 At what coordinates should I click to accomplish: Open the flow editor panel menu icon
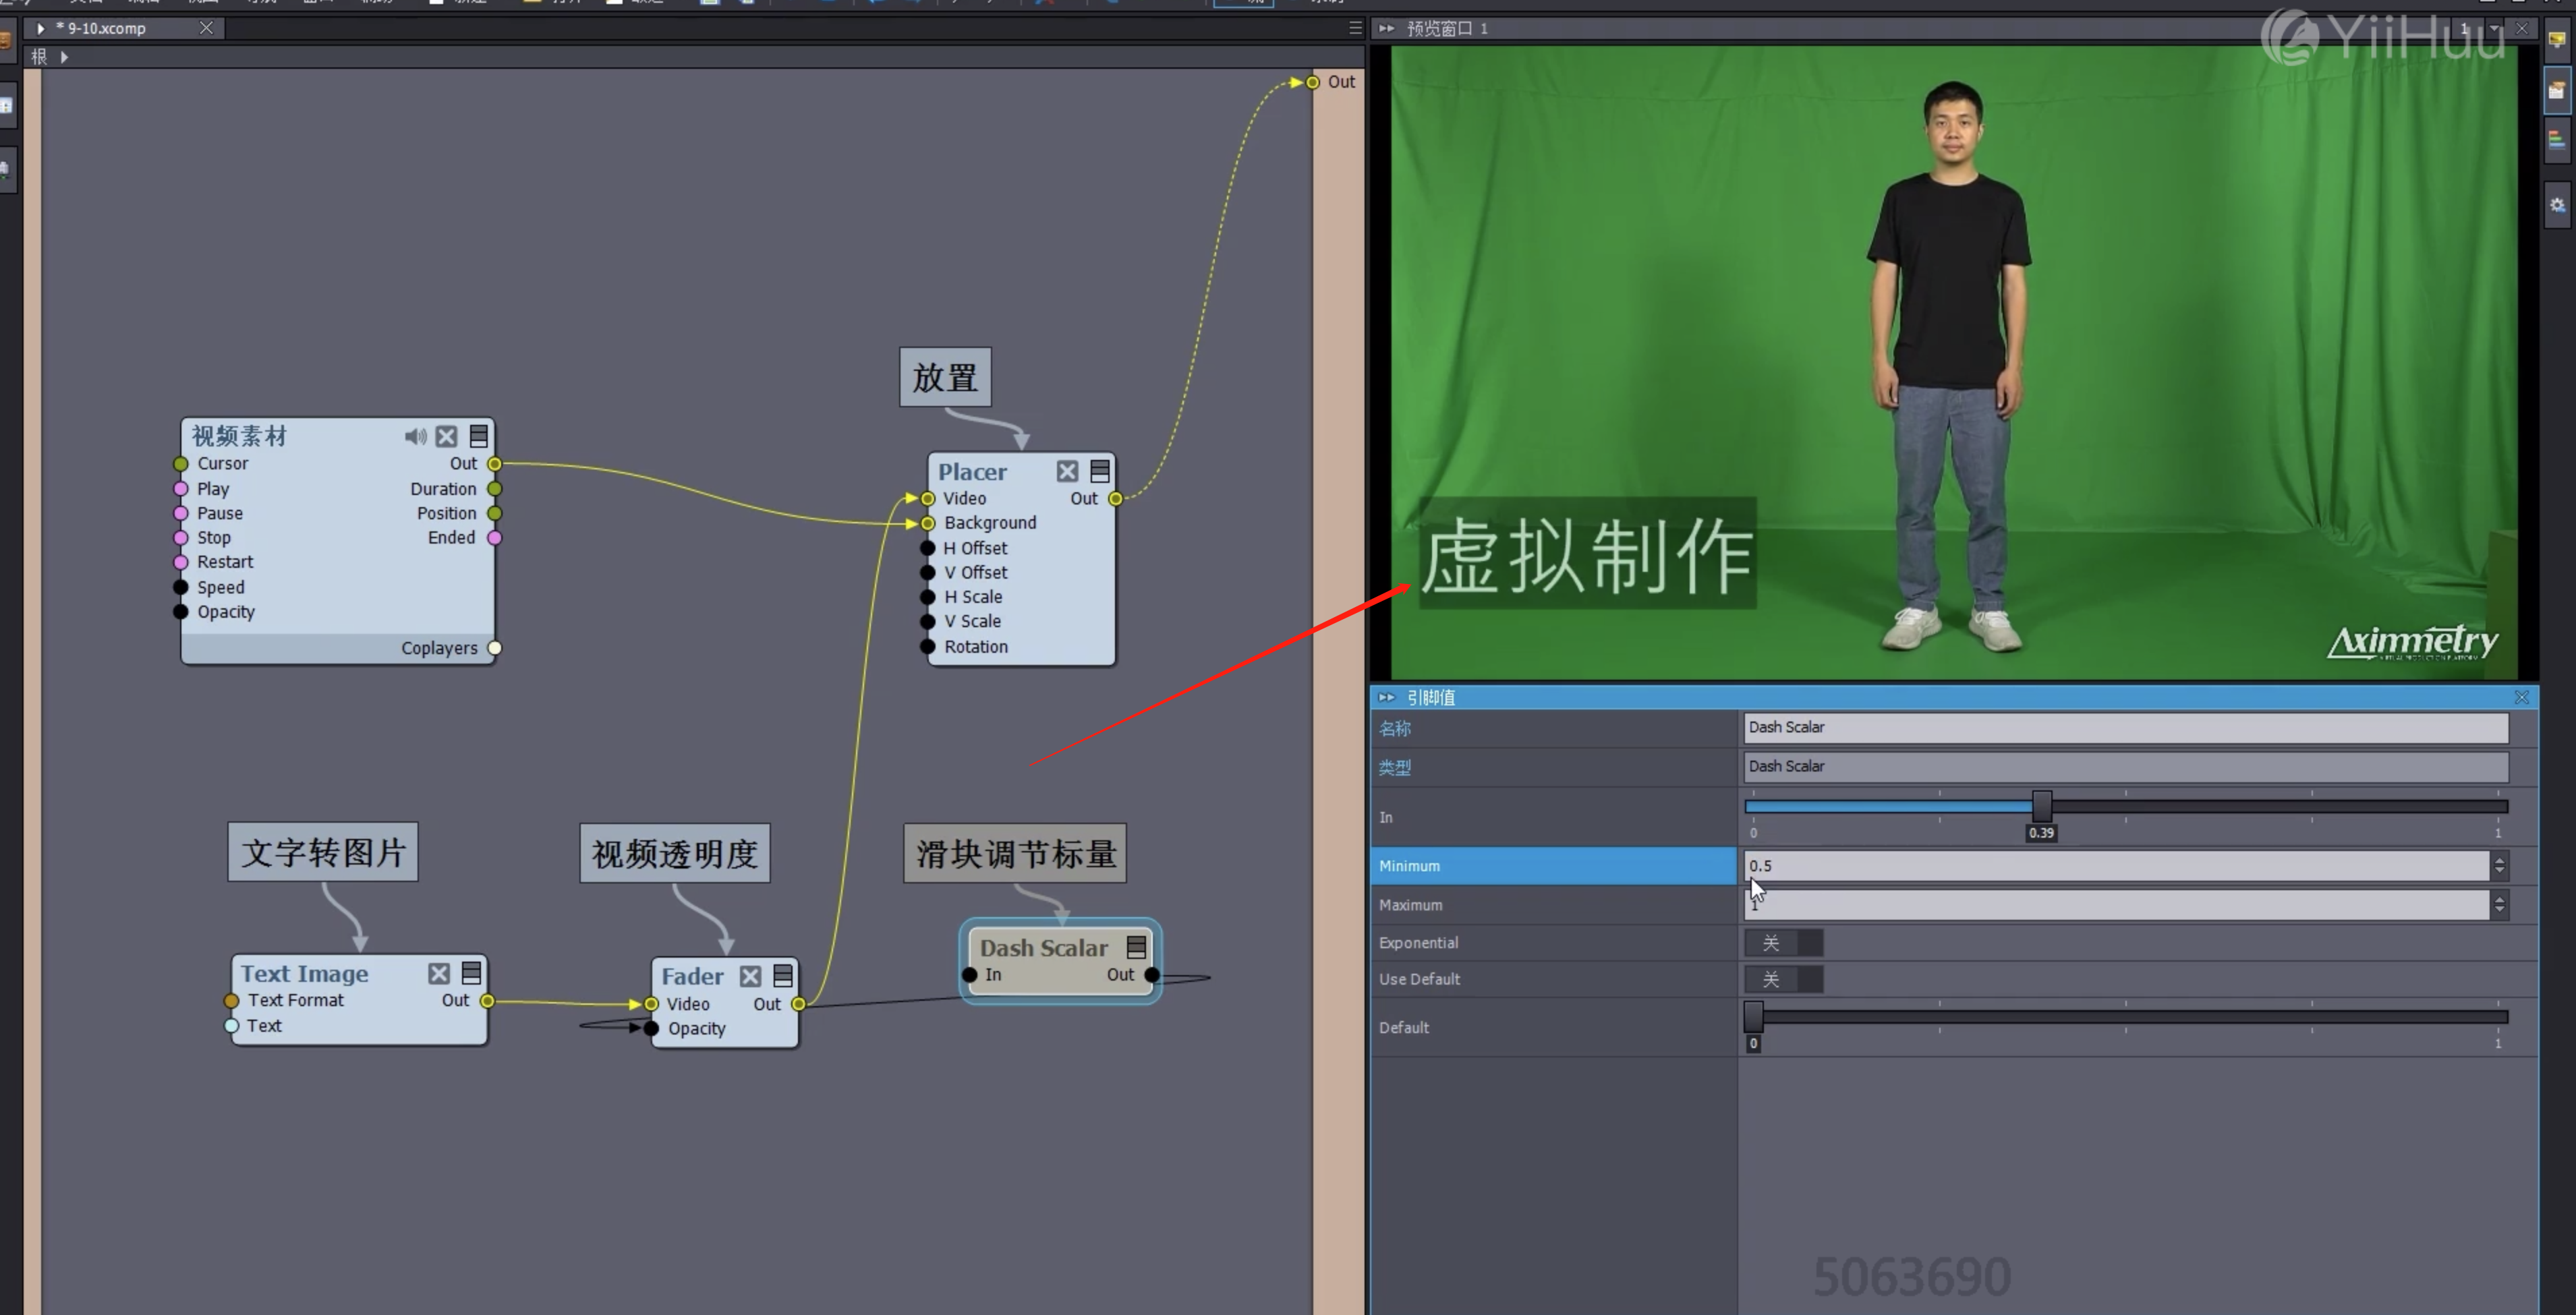click(x=1355, y=28)
